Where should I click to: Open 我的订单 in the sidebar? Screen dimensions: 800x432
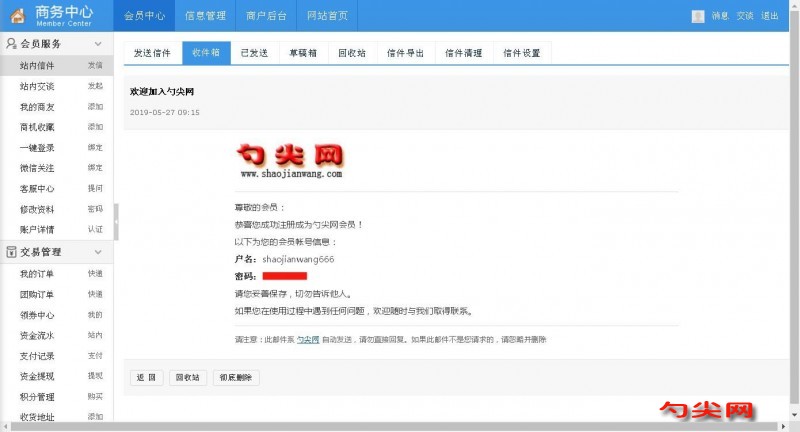point(37,274)
